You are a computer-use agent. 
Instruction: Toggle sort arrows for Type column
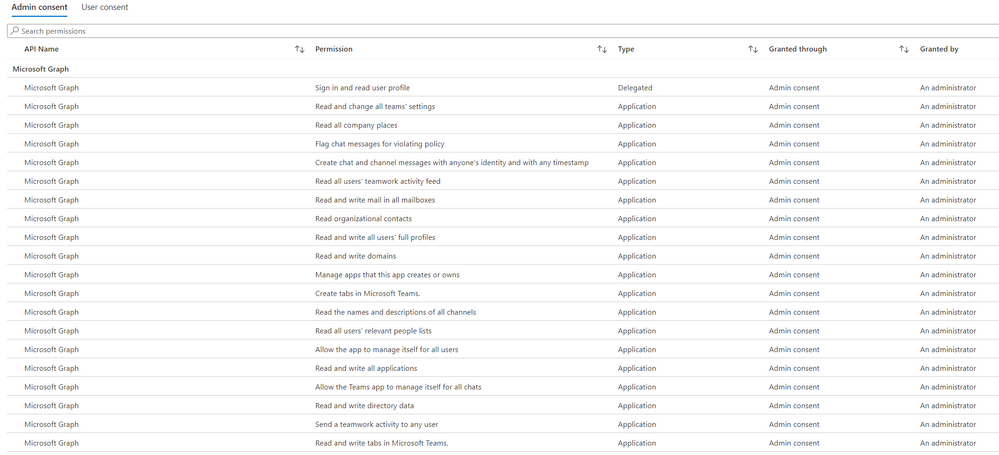point(753,49)
